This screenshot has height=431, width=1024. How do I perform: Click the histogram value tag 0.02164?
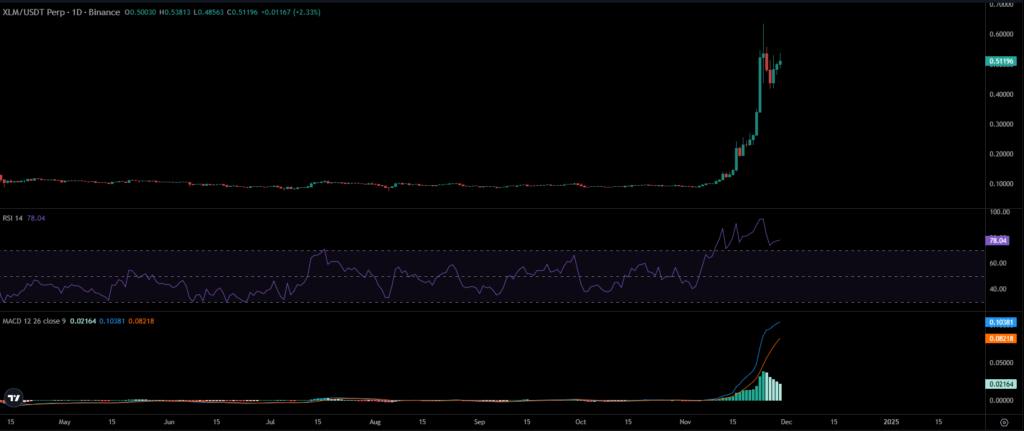pyautogui.click(x=1001, y=384)
